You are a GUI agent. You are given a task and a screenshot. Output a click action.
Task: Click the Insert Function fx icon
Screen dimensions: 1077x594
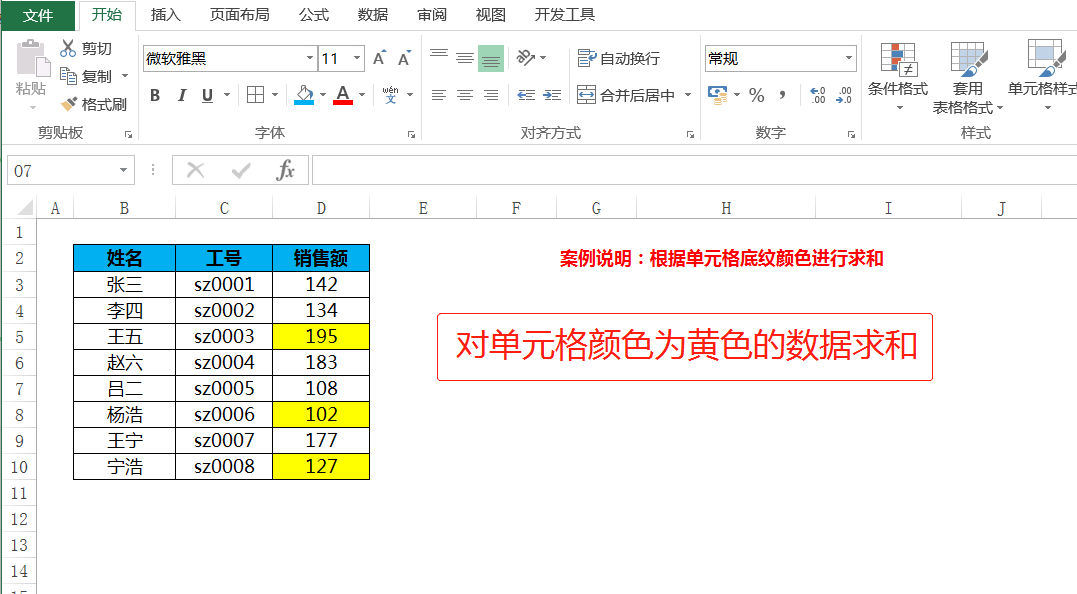coord(286,170)
